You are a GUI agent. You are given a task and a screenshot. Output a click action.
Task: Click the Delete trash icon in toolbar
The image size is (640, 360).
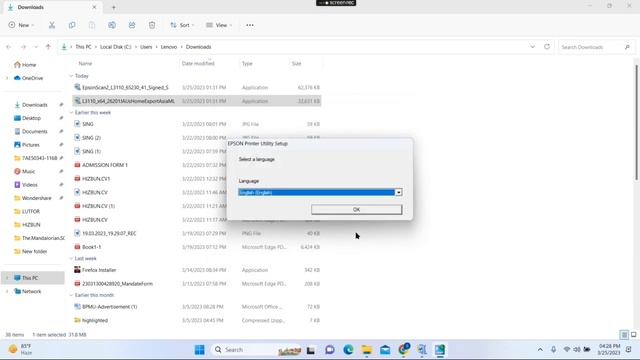152,25
